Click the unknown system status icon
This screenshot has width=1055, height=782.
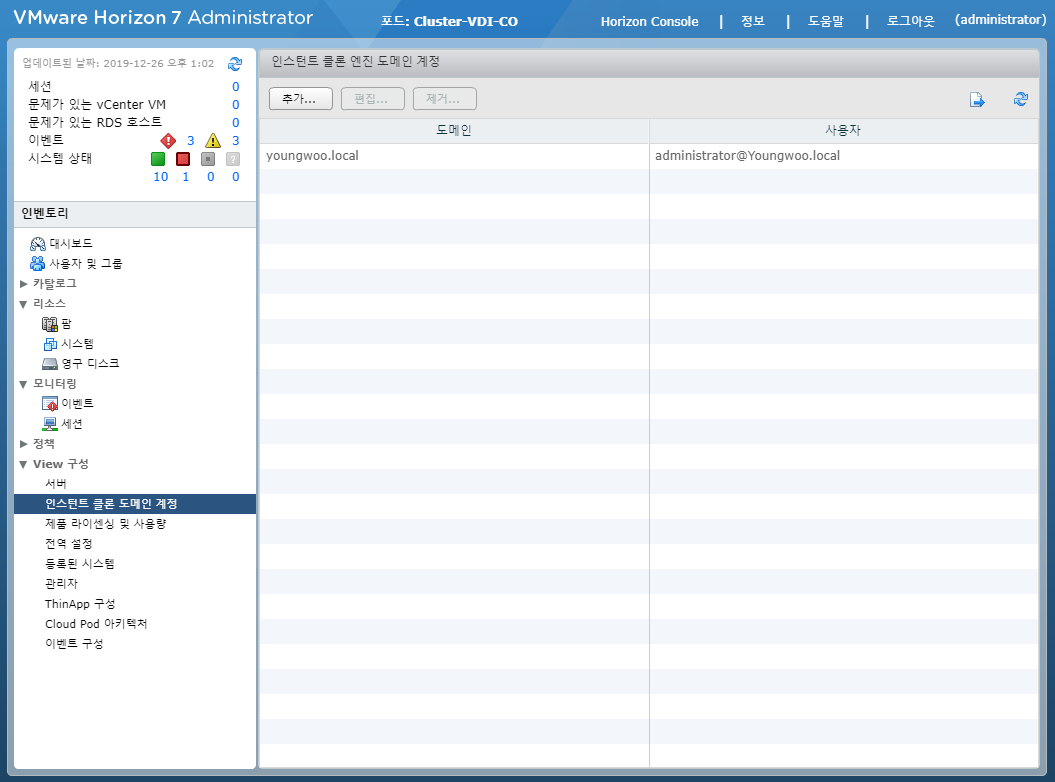[233, 159]
